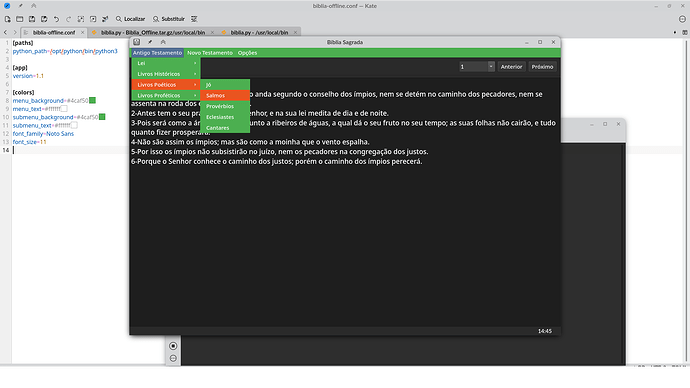Click verse 4 about the moinha
The height and width of the screenshot is (388, 690).
[250, 142]
